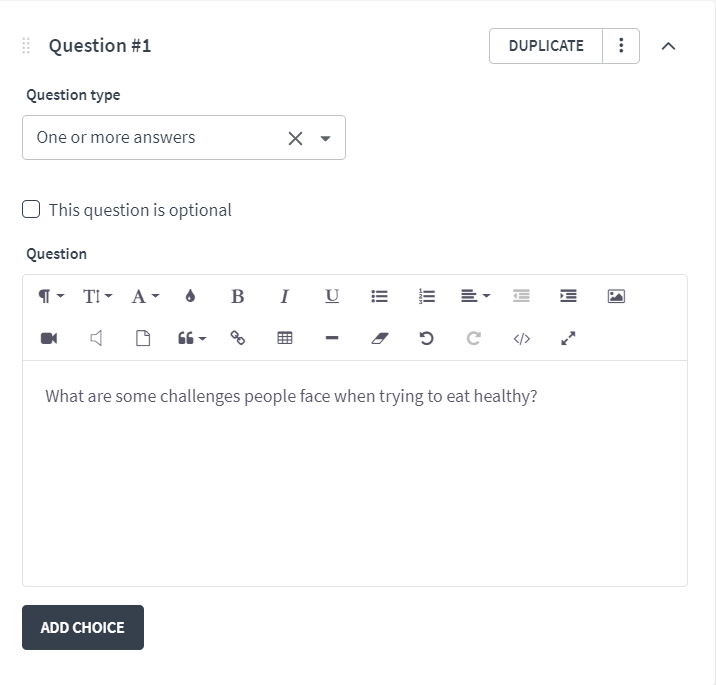Viewport: 716px width, 685px height.
Task: Insert a video with camera icon
Action: coord(49,338)
